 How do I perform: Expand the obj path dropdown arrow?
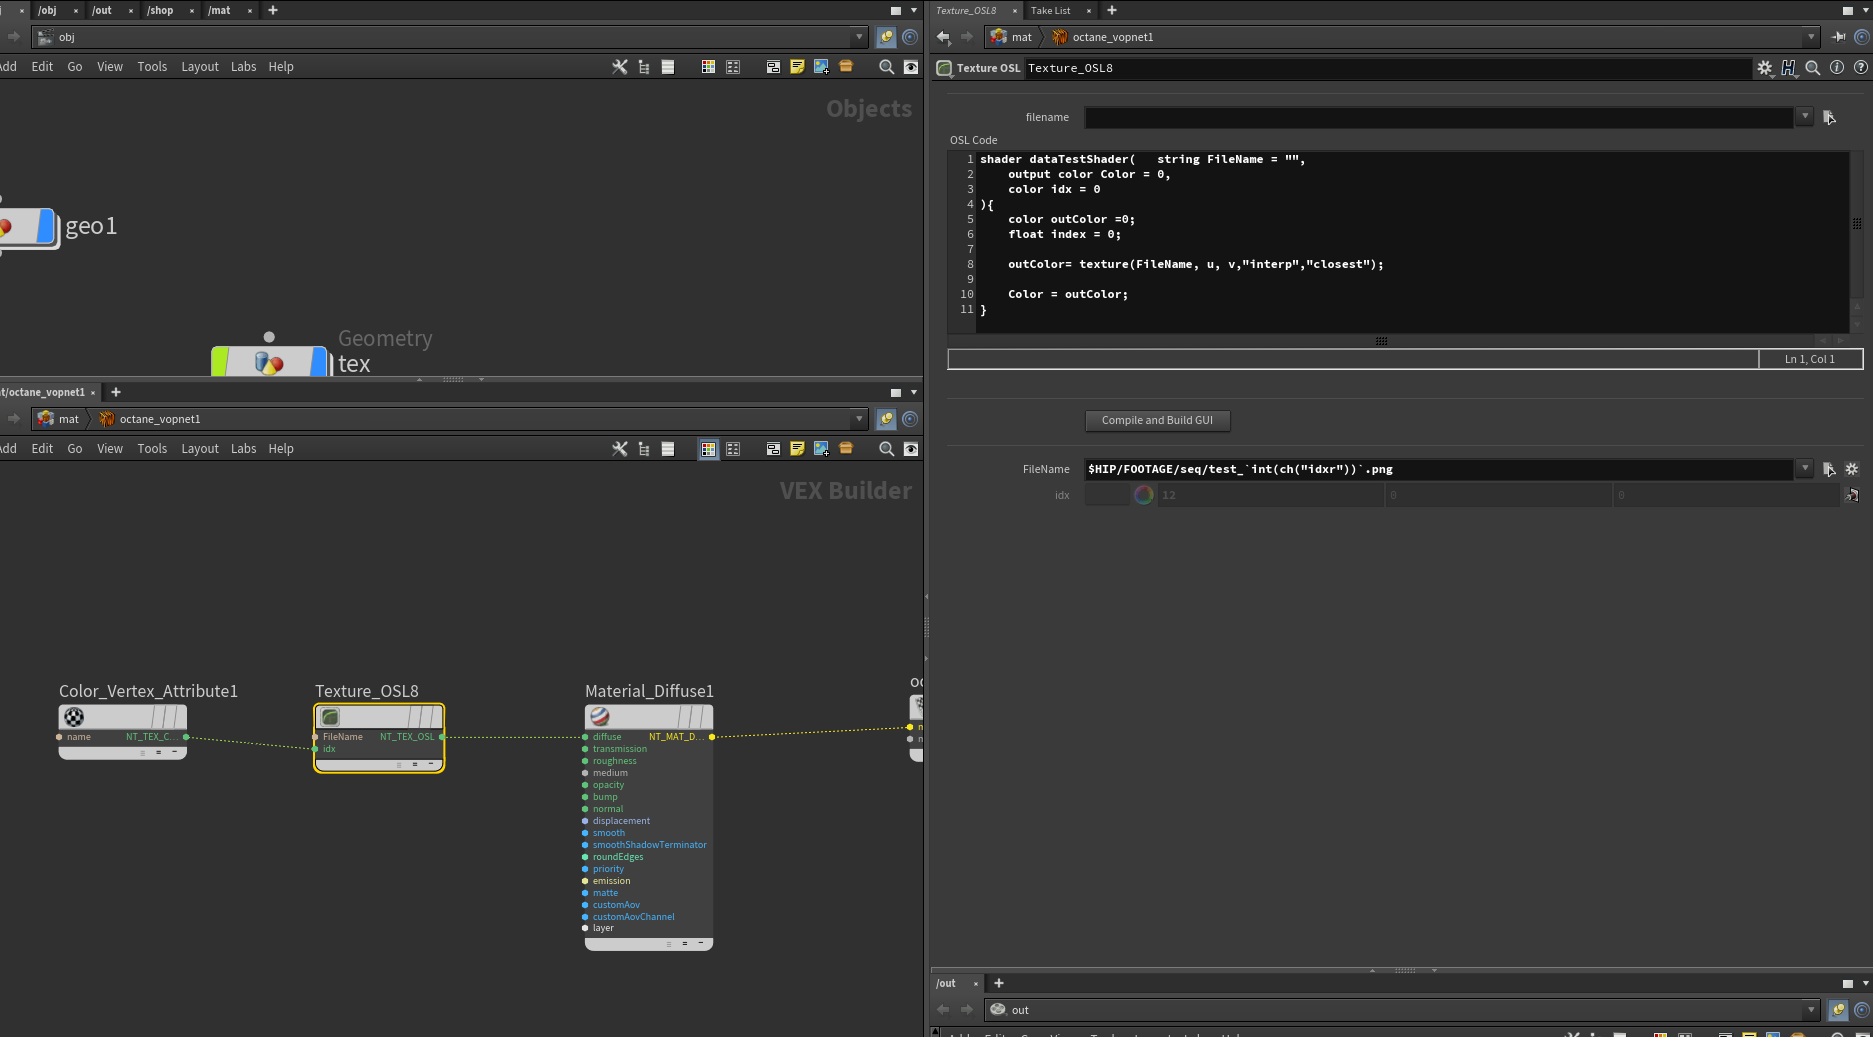coord(859,37)
